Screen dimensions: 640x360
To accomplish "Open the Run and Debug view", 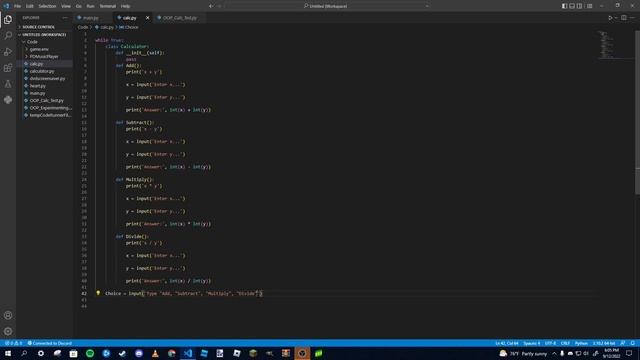I will coord(8,52).
